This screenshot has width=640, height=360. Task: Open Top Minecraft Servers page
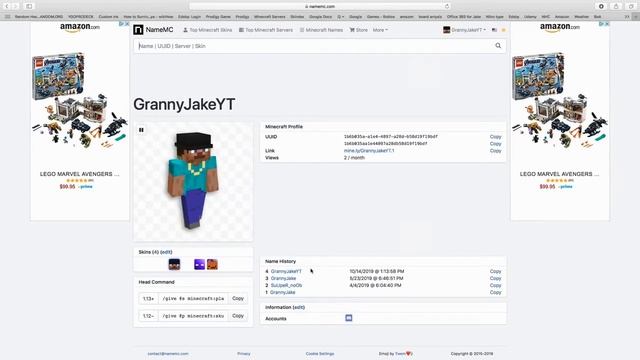point(266,30)
